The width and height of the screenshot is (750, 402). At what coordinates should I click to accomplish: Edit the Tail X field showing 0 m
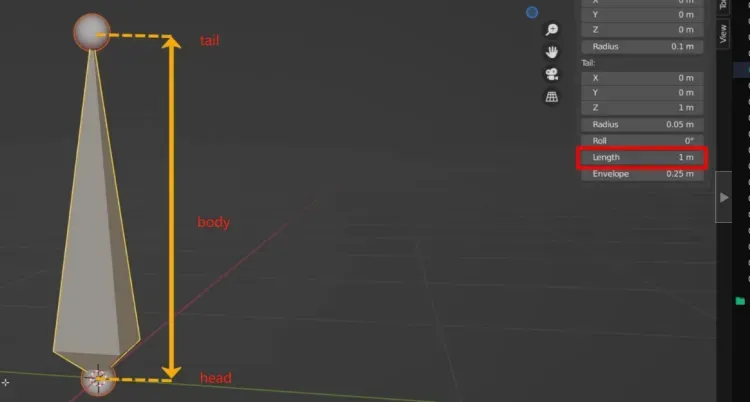click(x=642, y=78)
